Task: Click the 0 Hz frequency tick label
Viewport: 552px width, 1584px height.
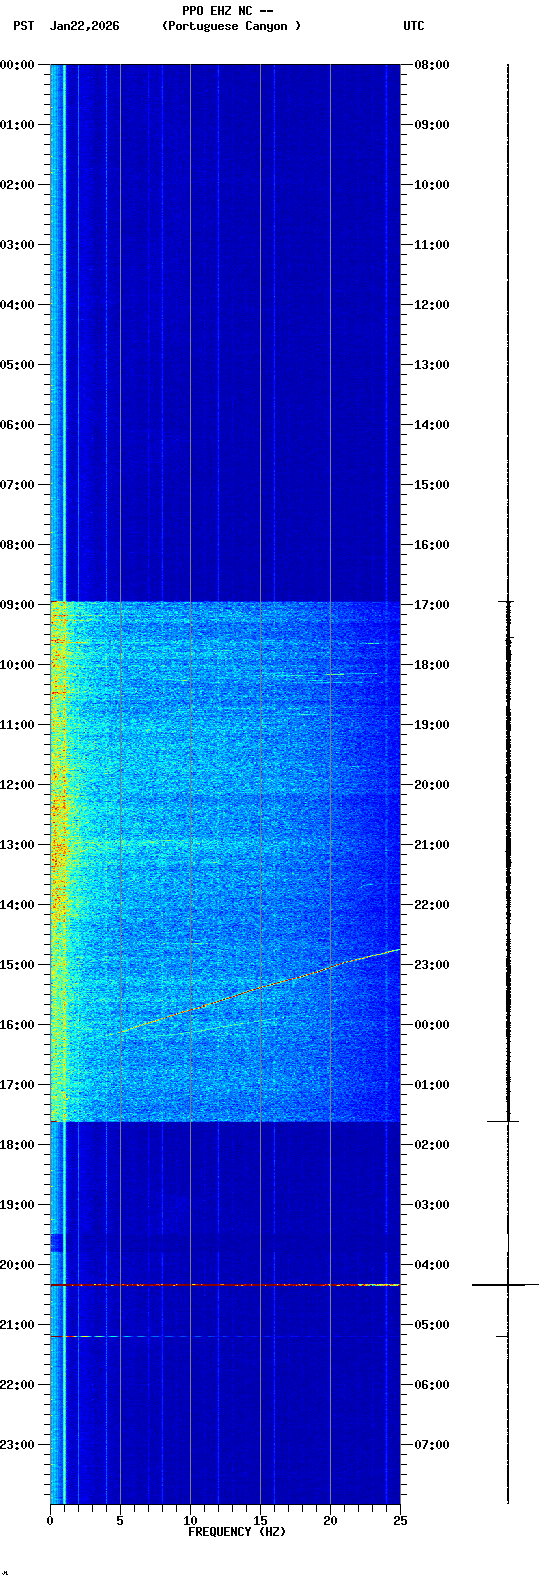Action: point(50,1521)
